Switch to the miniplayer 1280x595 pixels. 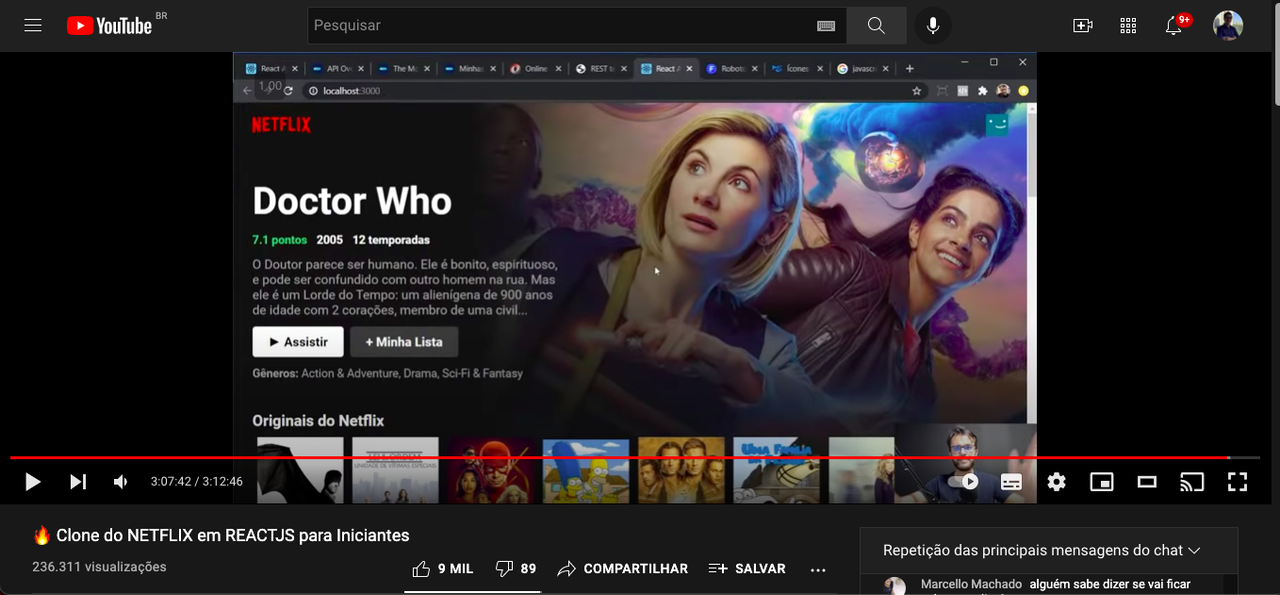pos(1101,482)
